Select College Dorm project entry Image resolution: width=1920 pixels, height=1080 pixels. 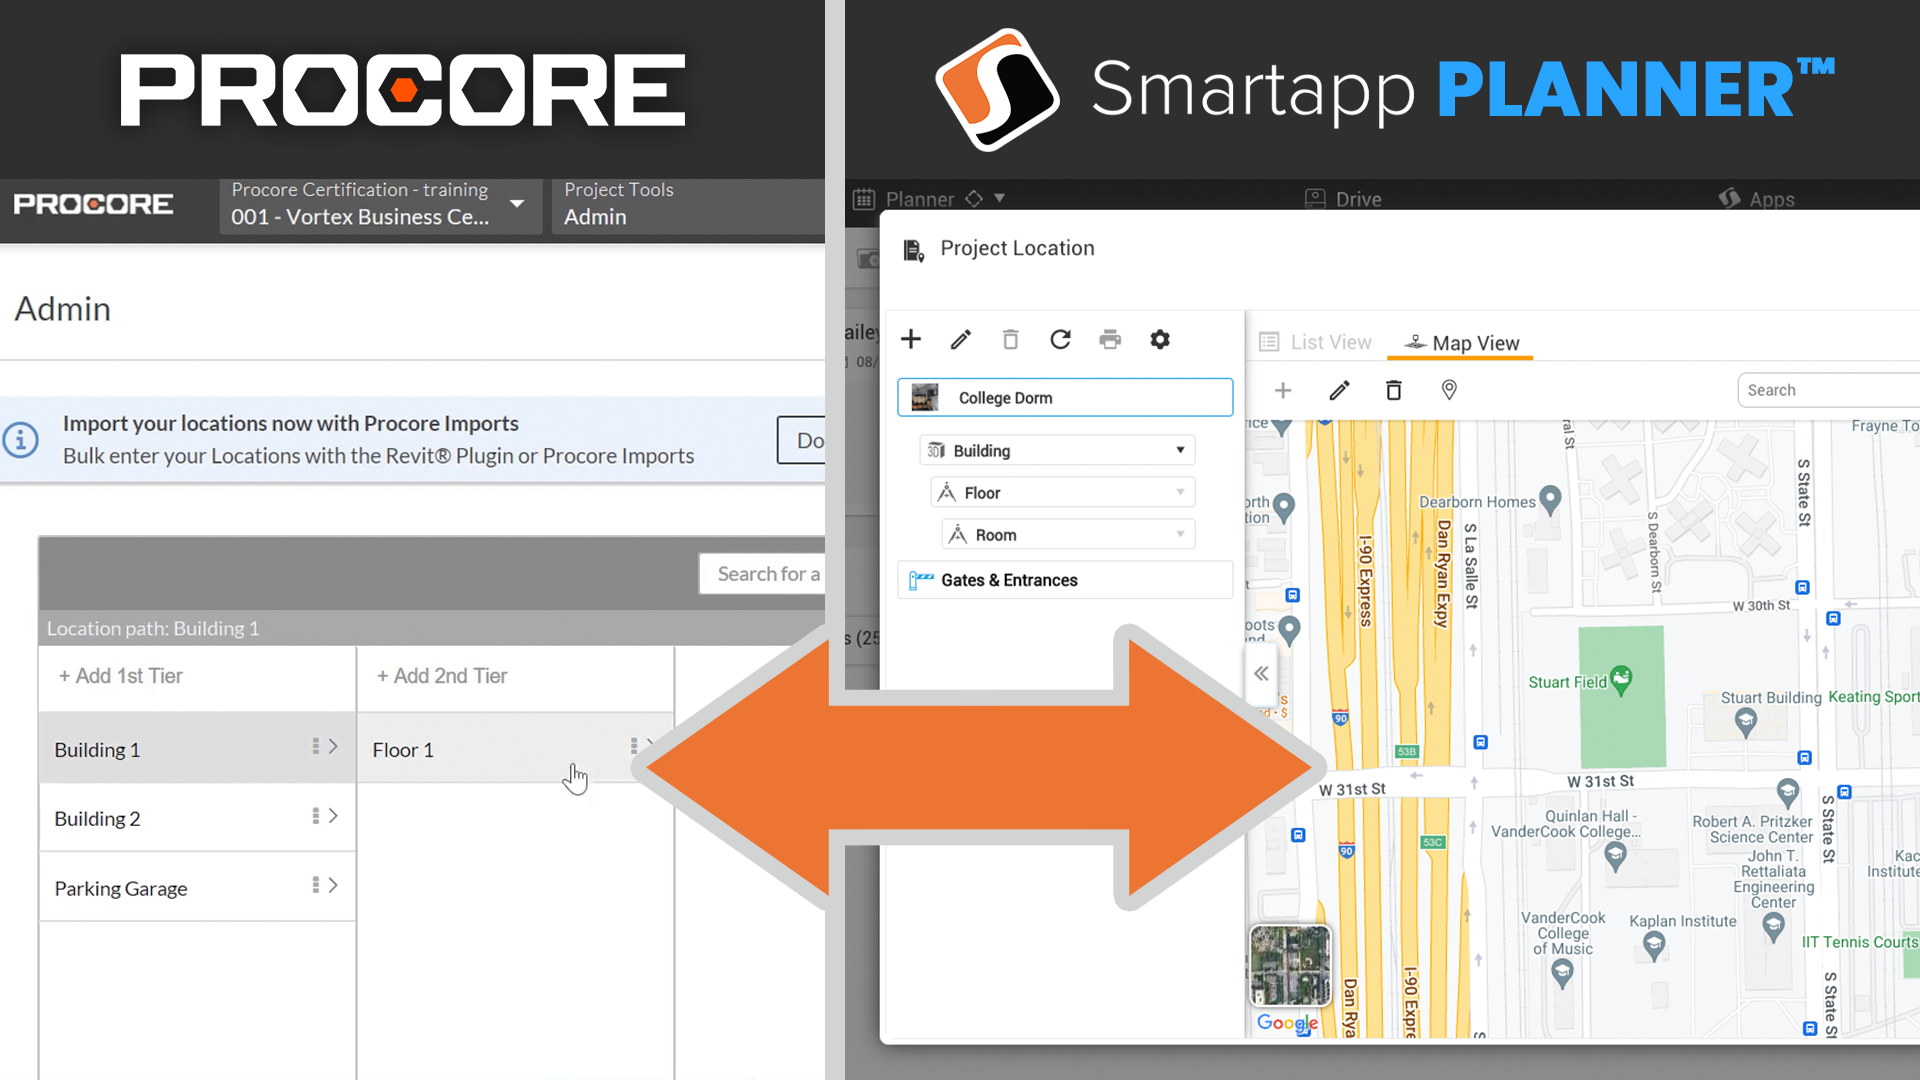tap(1065, 397)
